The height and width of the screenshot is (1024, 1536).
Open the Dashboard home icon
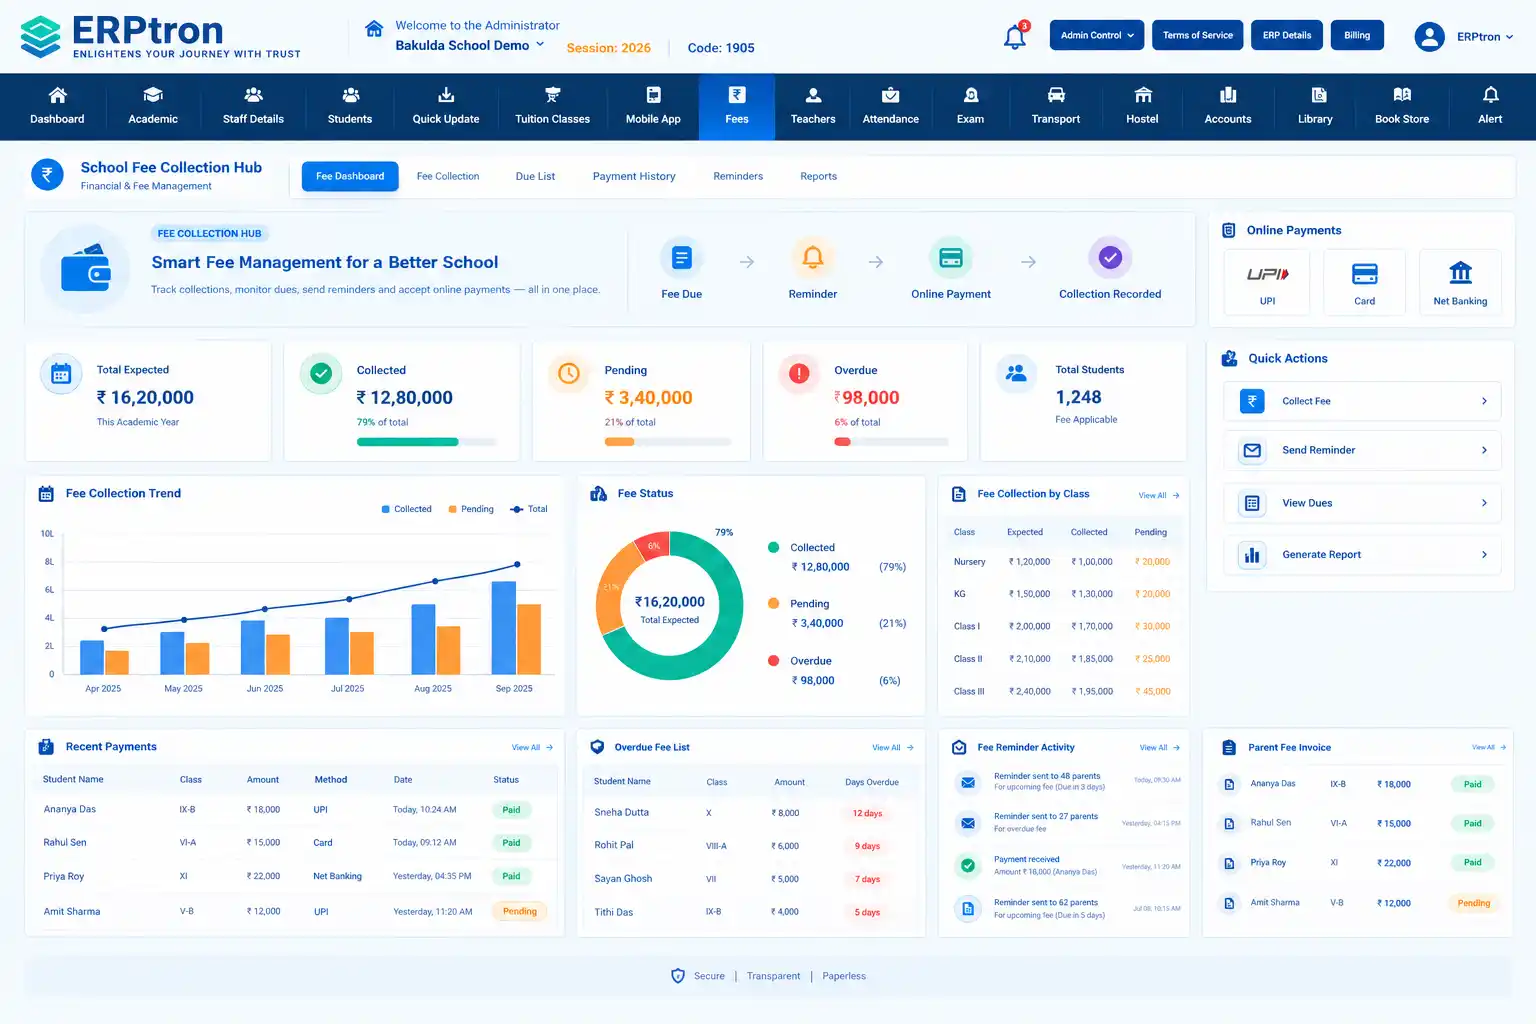(x=58, y=95)
